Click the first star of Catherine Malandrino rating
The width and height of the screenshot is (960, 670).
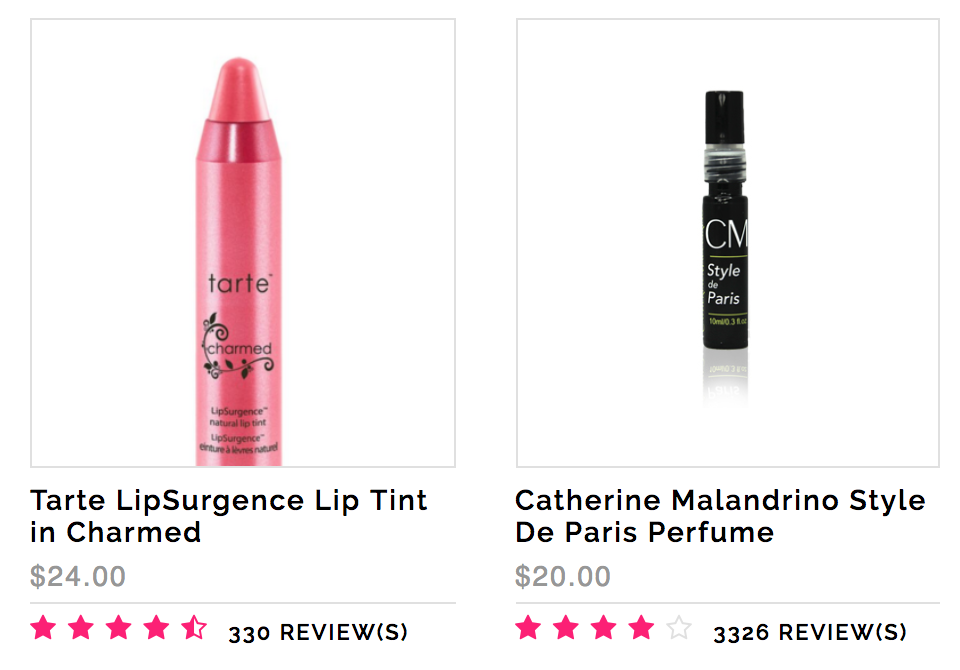[x=528, y=628]
